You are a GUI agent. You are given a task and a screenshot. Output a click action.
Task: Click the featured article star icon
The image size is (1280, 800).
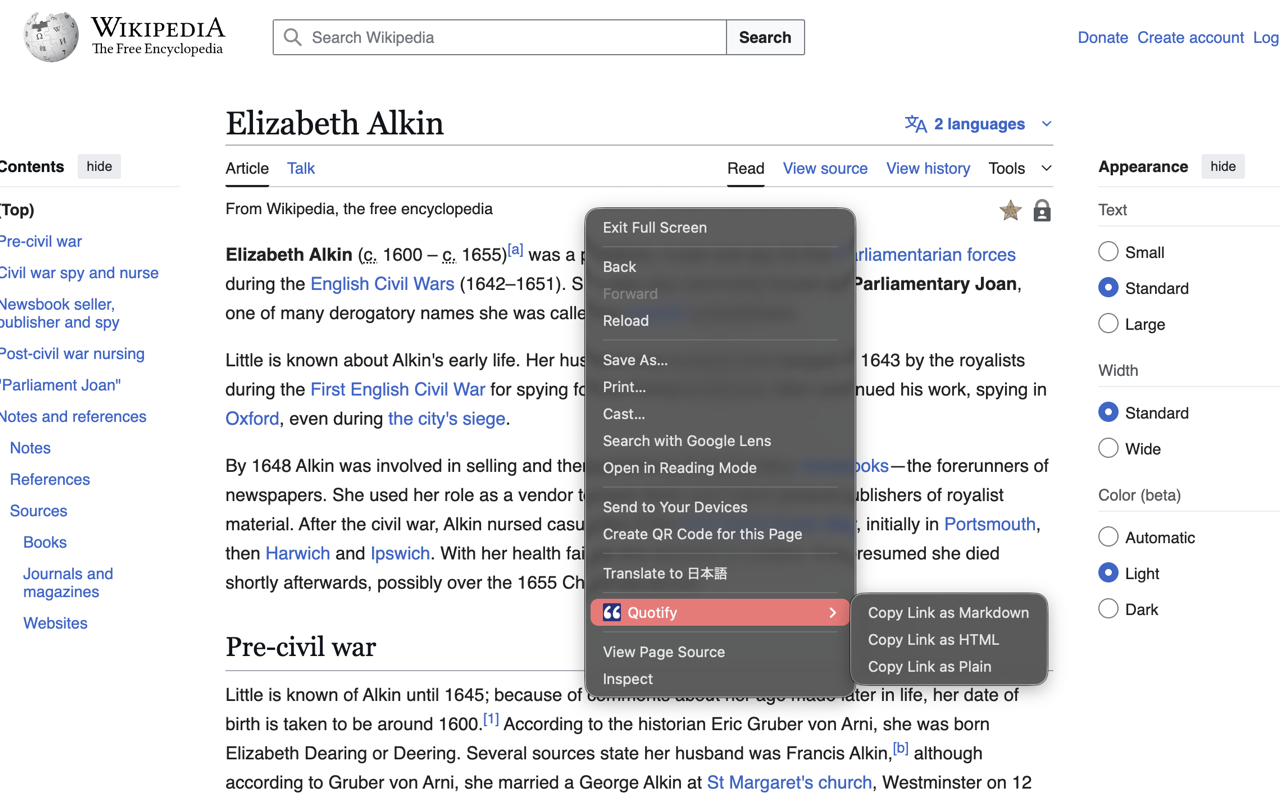tap(1010, 210)
